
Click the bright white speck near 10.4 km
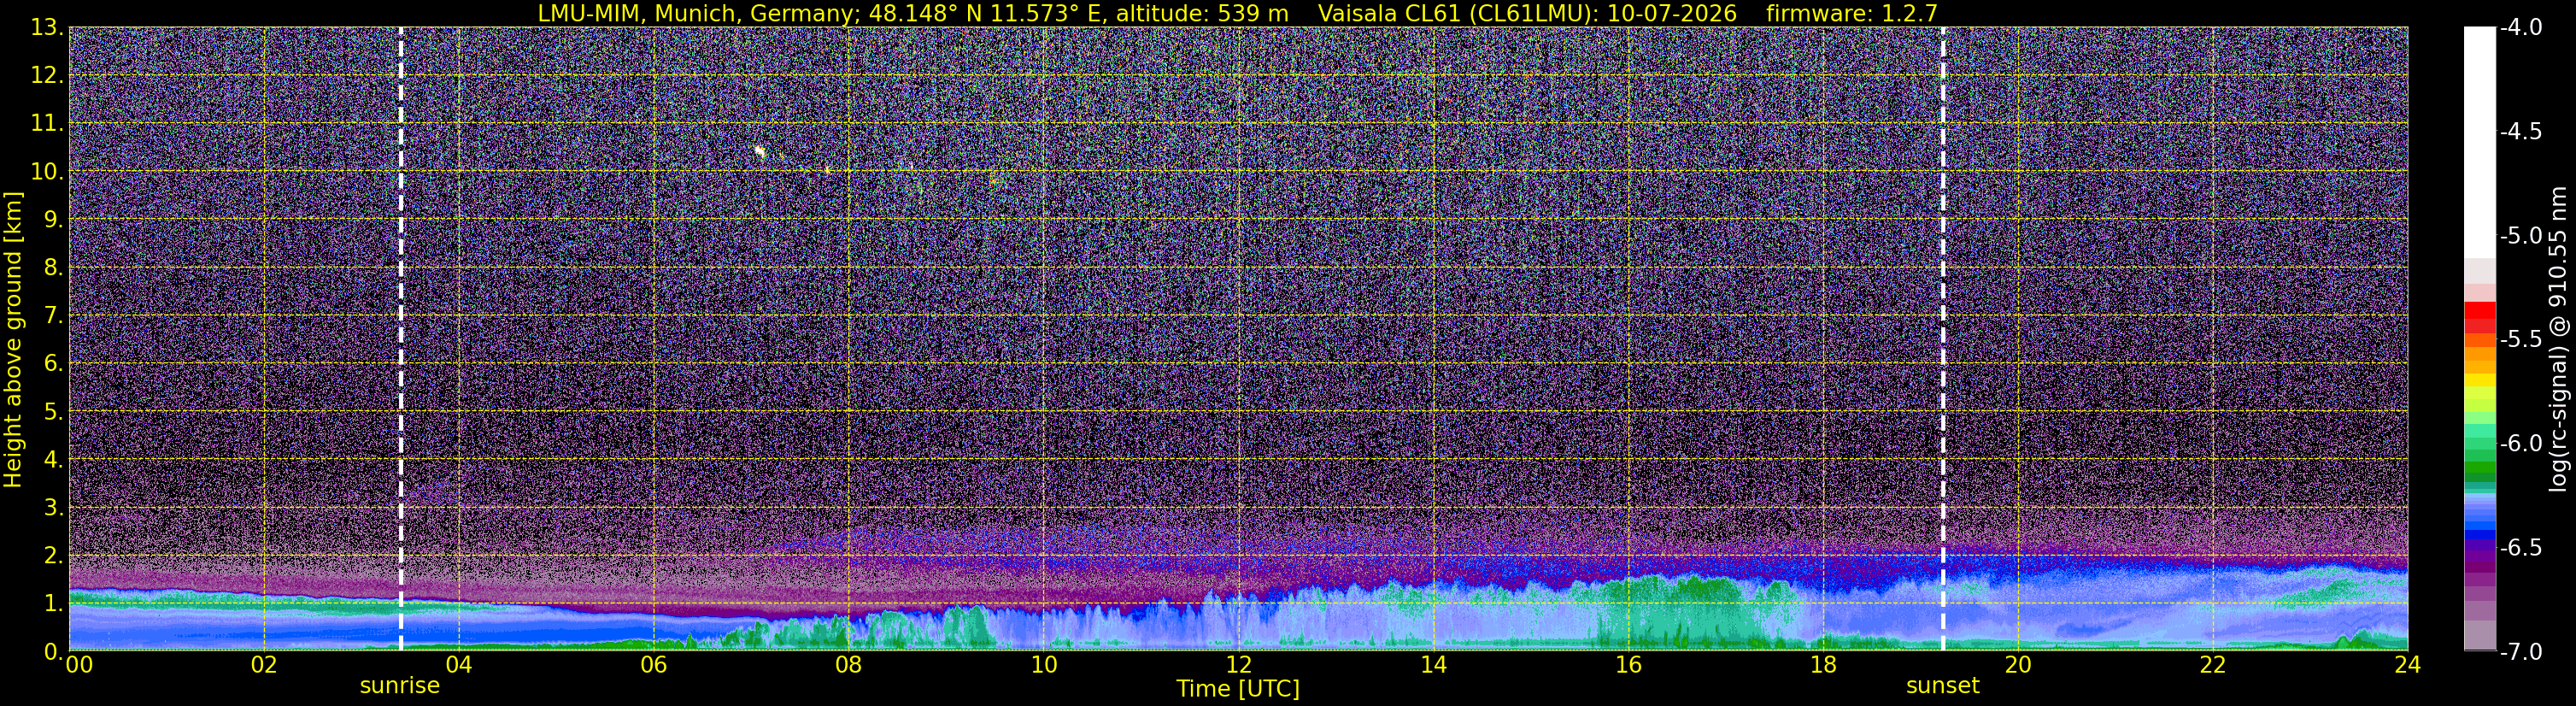[x=760, y=152]
